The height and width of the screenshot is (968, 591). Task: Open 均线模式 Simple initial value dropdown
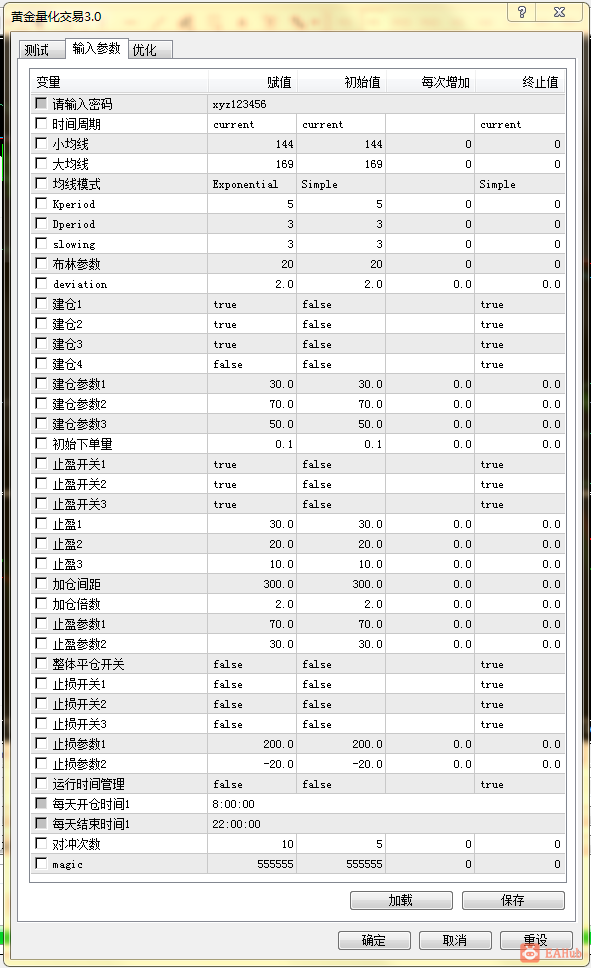pyautogui.click(x=341, y=184)
